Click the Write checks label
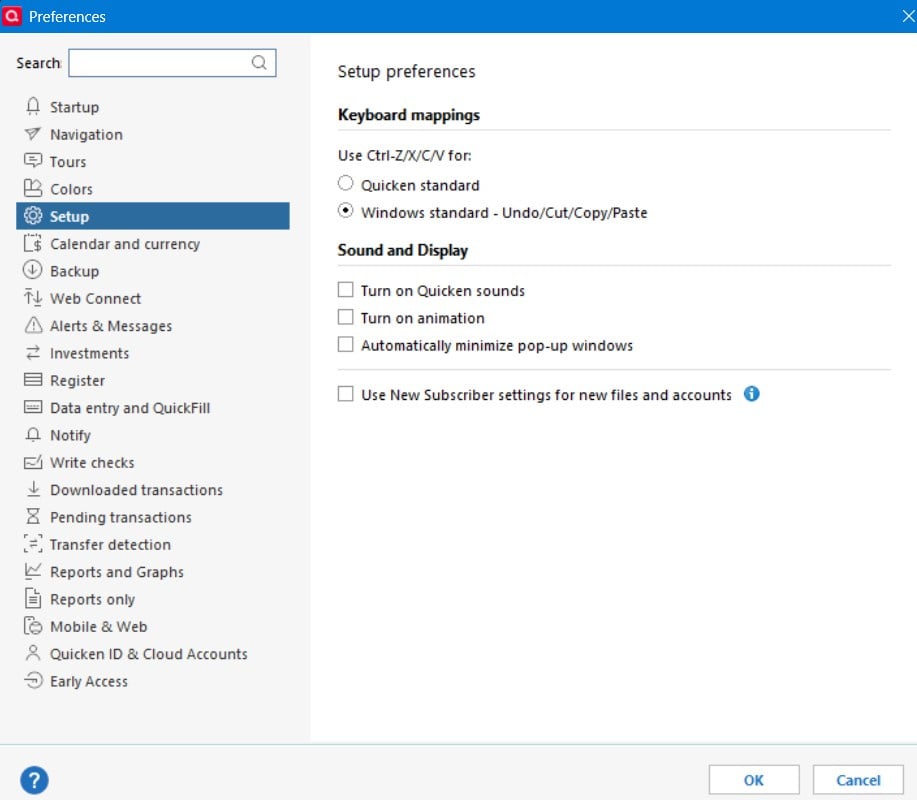 point(92,463)
